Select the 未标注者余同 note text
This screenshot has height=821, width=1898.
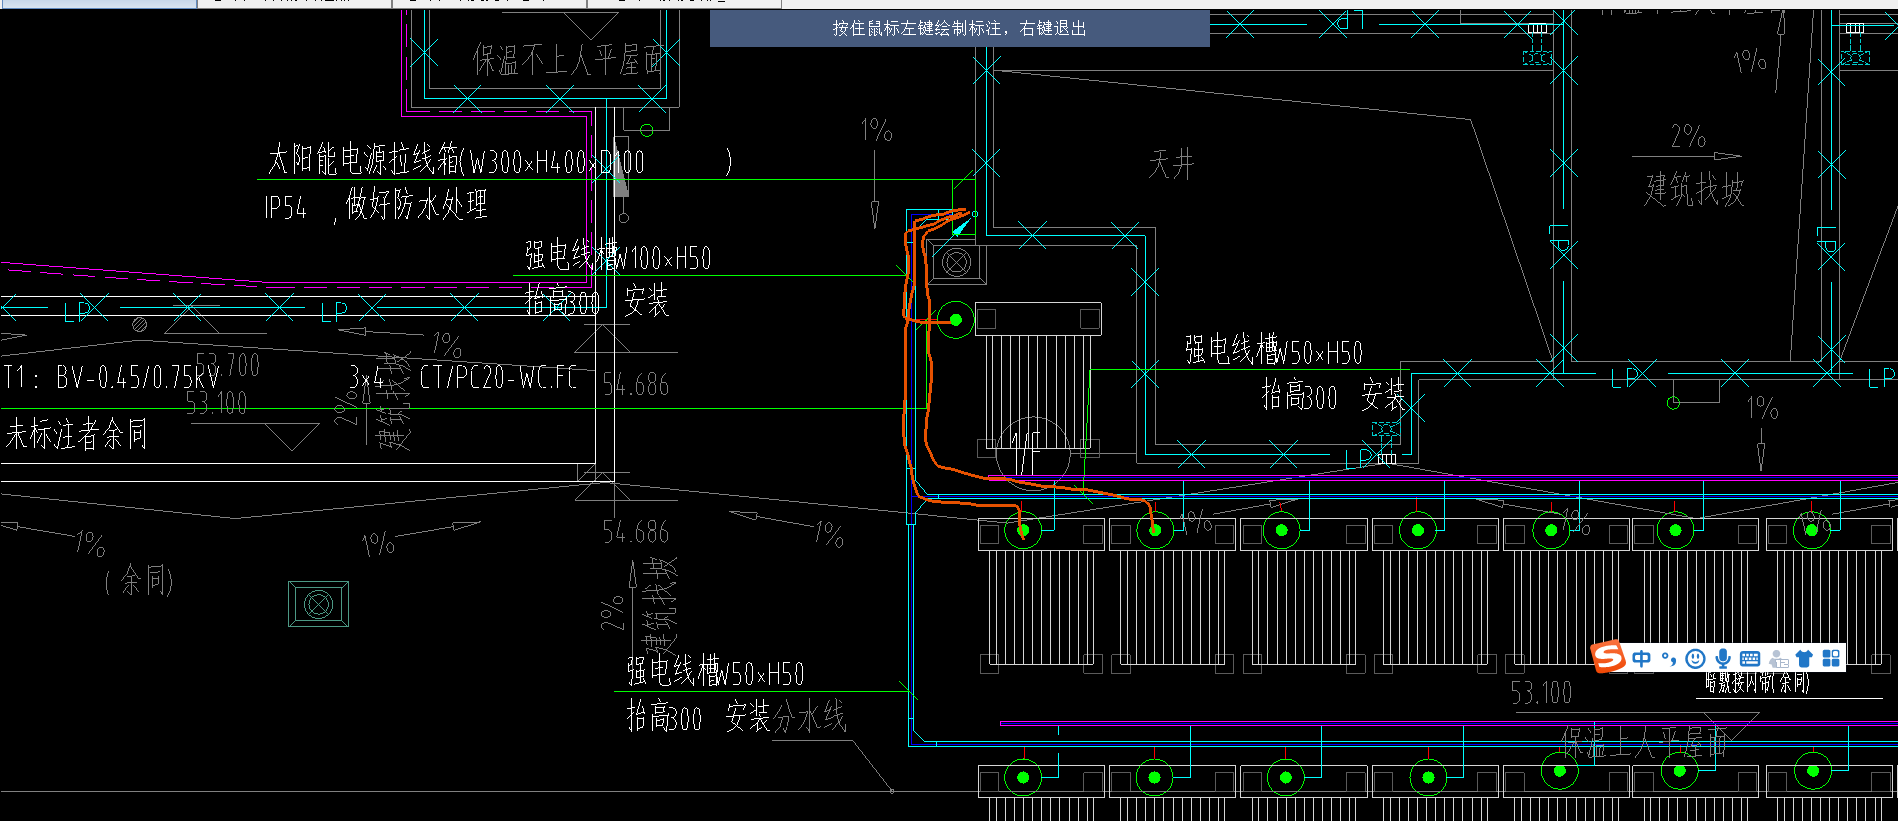(76, 434)
